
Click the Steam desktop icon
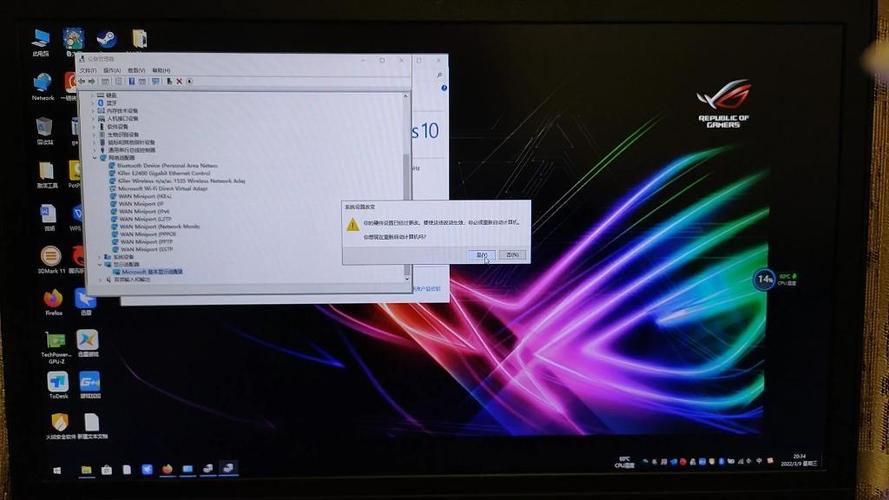[x=107, y=39]
